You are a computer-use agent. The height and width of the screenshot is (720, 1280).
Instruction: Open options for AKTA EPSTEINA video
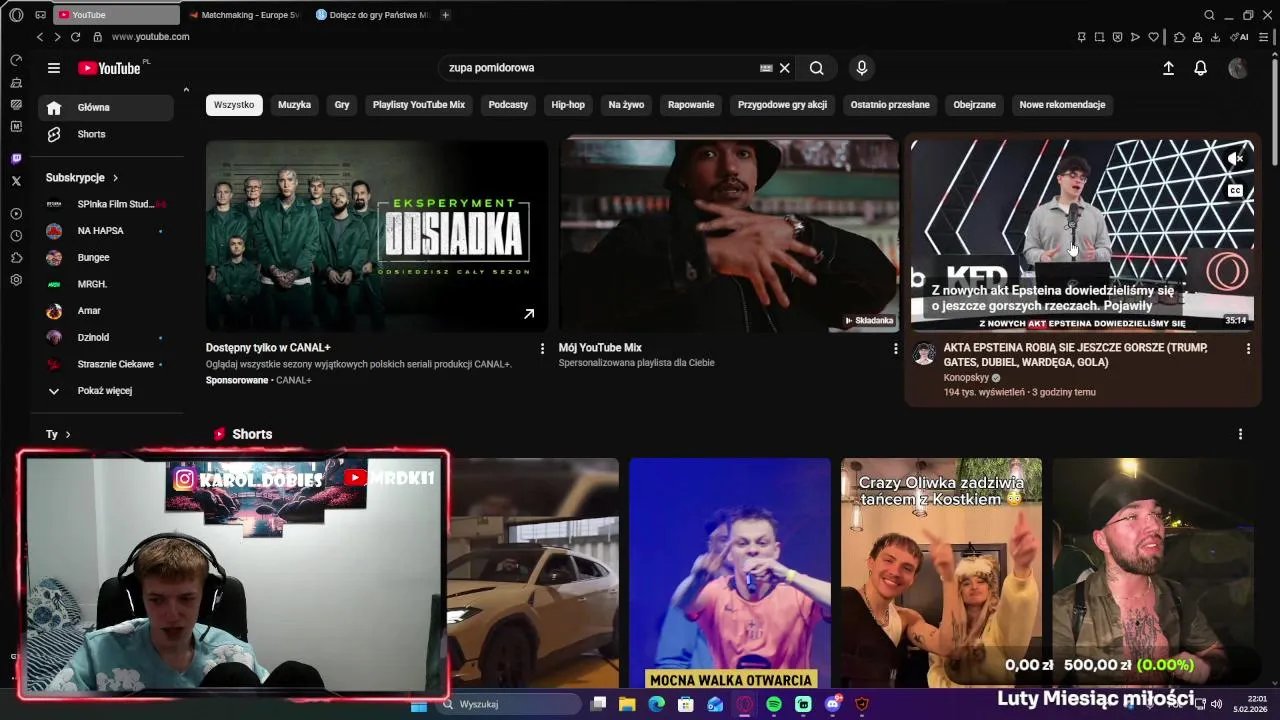point(1248,348)
